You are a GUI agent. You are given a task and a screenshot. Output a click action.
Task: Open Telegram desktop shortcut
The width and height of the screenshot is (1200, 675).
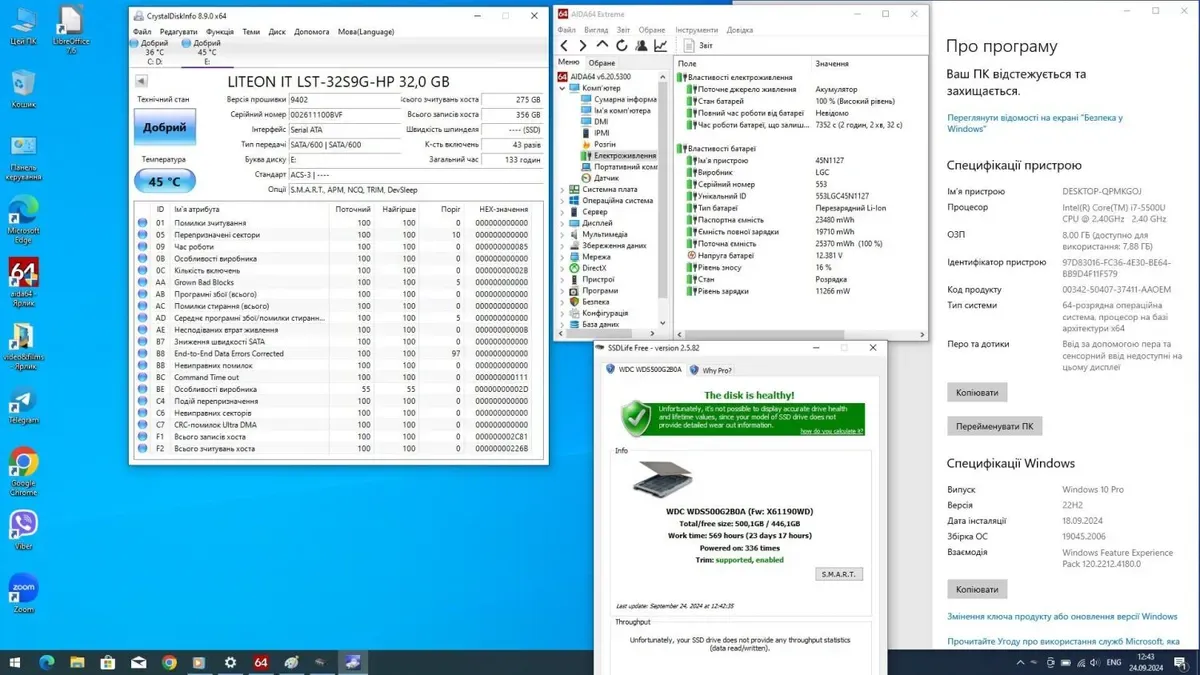(x=23, y=406)
